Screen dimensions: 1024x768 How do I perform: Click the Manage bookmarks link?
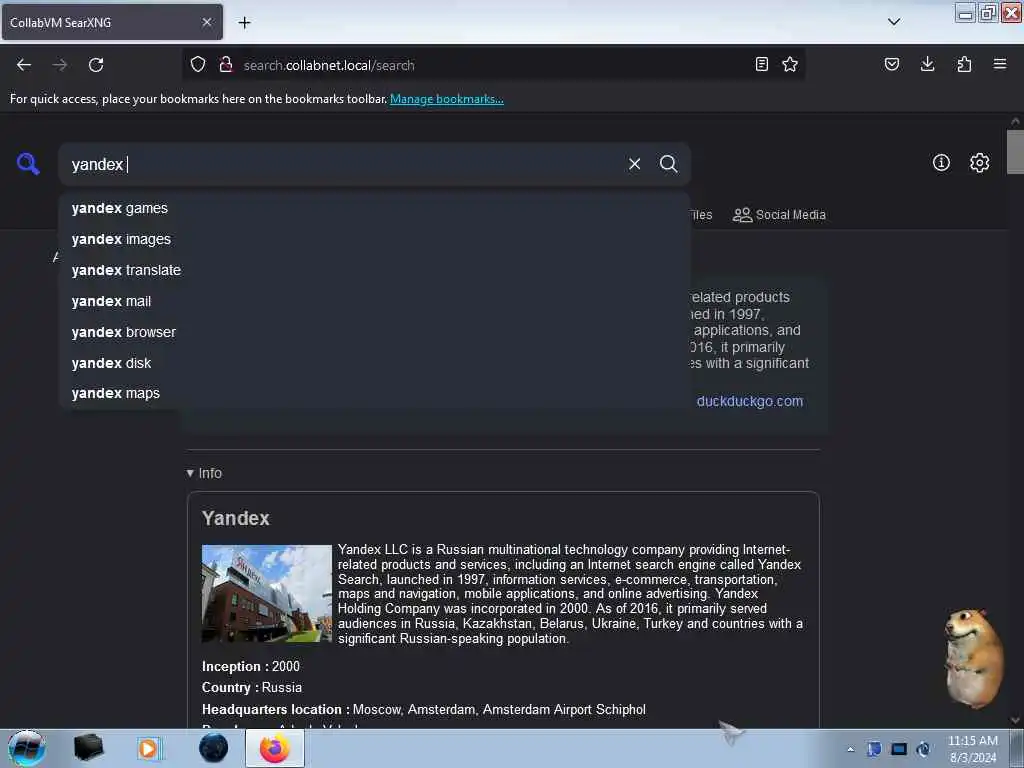tap(447, 99)
